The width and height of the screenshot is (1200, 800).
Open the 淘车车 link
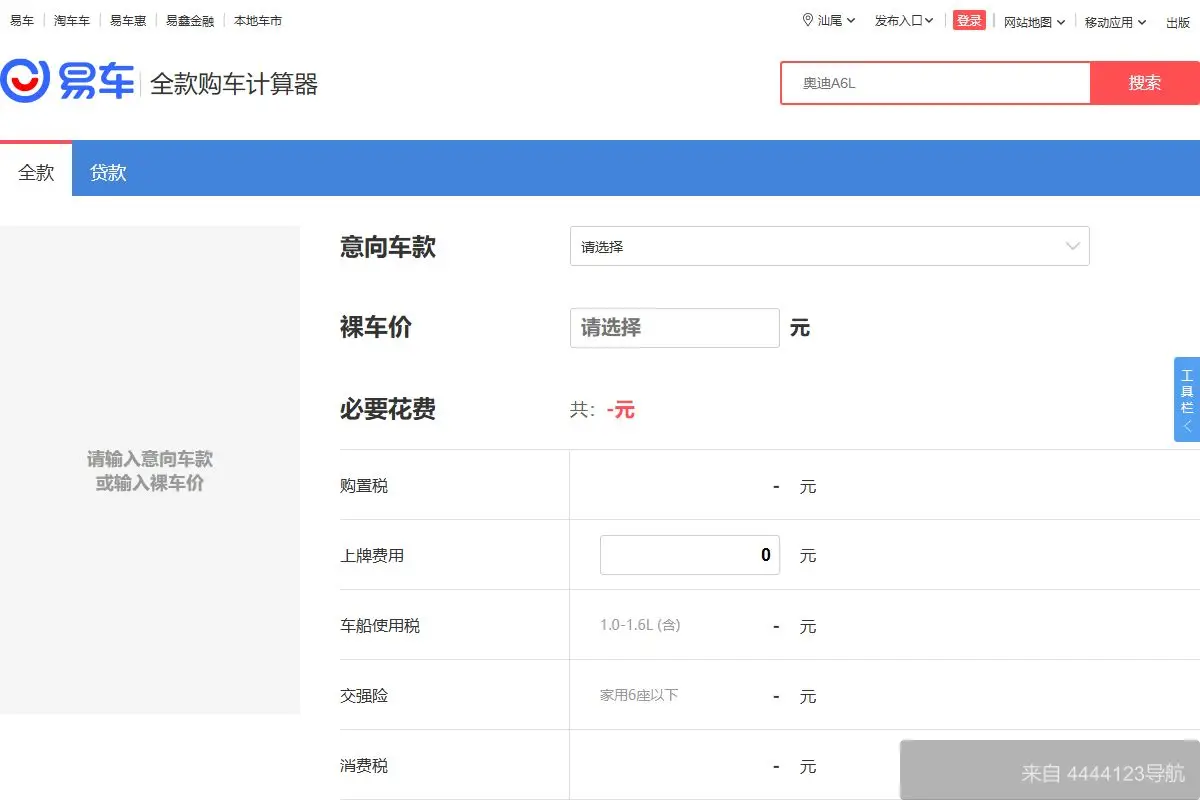pos(72,20)
